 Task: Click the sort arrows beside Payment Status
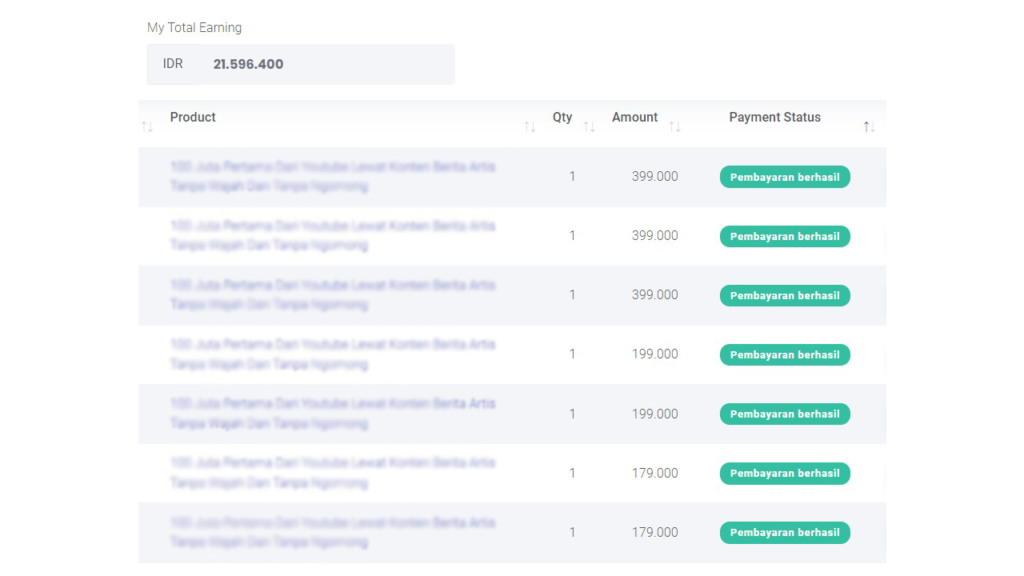coord(869,127)
